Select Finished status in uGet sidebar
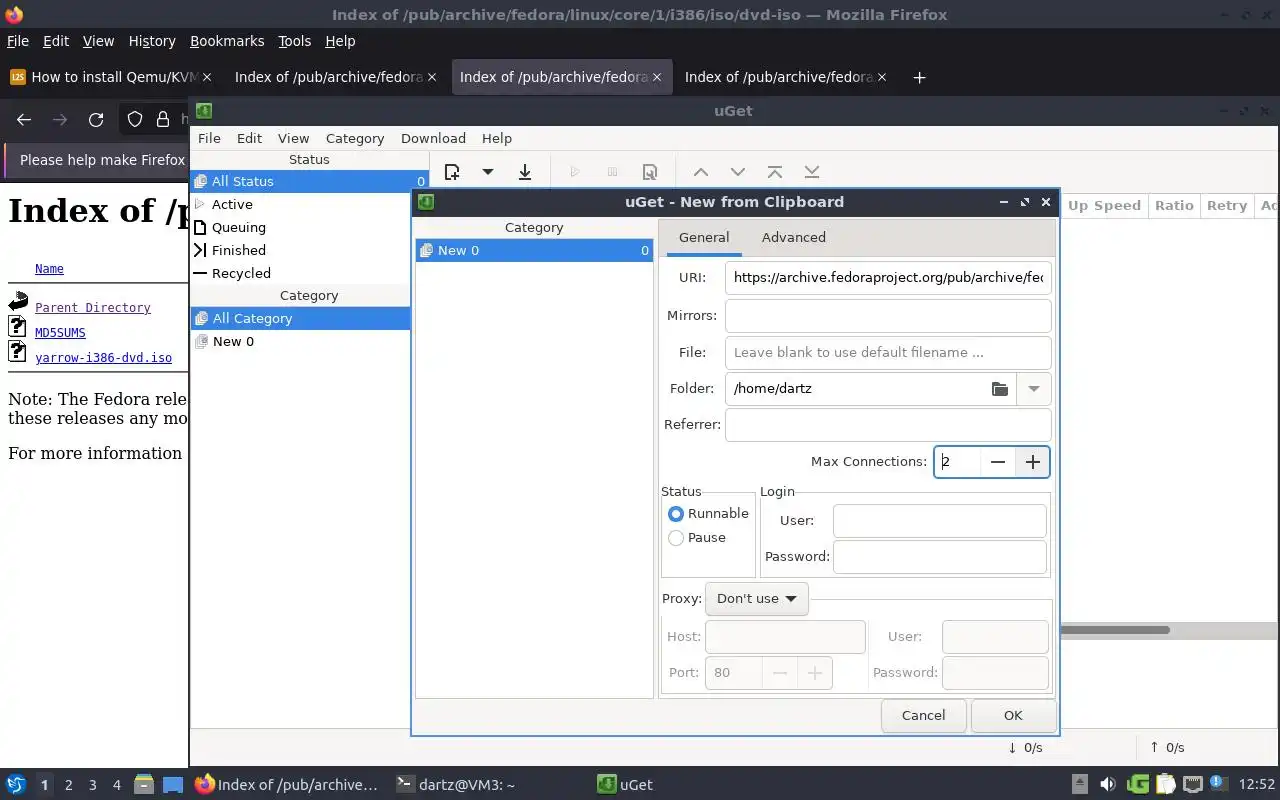The height and width of the screenshot is (800, 1280). click(x=309, y=251)
